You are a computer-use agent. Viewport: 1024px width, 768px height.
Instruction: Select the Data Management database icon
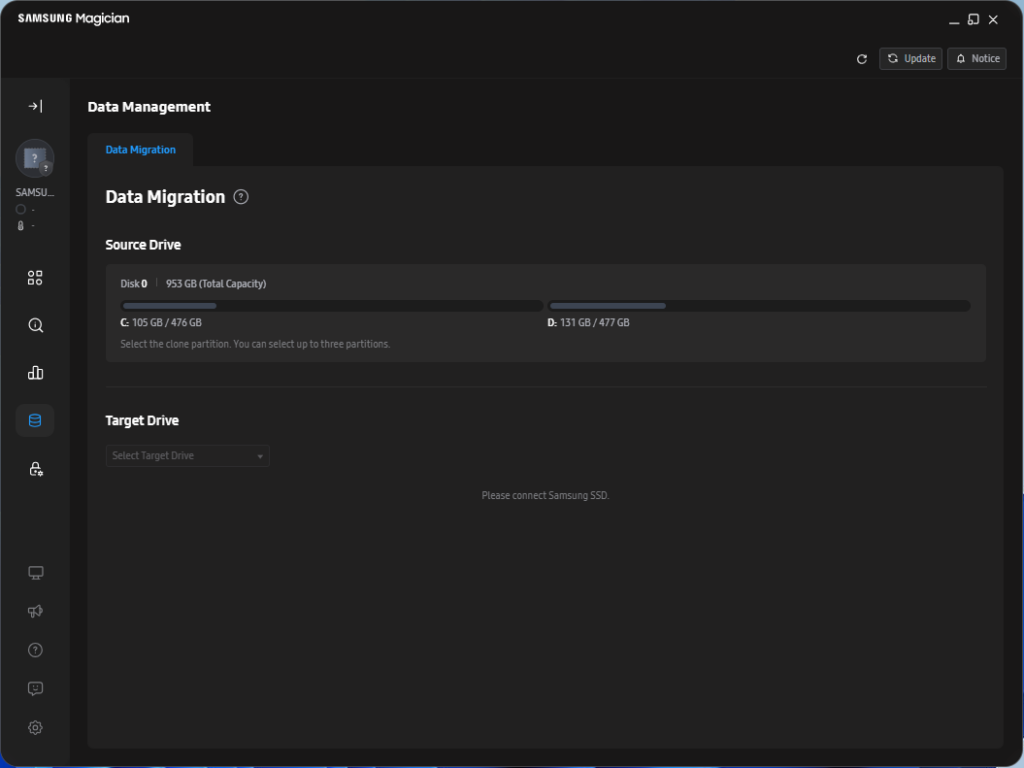(35, 420)
